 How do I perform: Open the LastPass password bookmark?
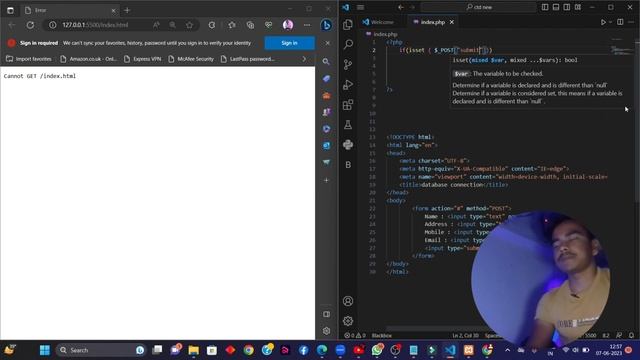247,59
